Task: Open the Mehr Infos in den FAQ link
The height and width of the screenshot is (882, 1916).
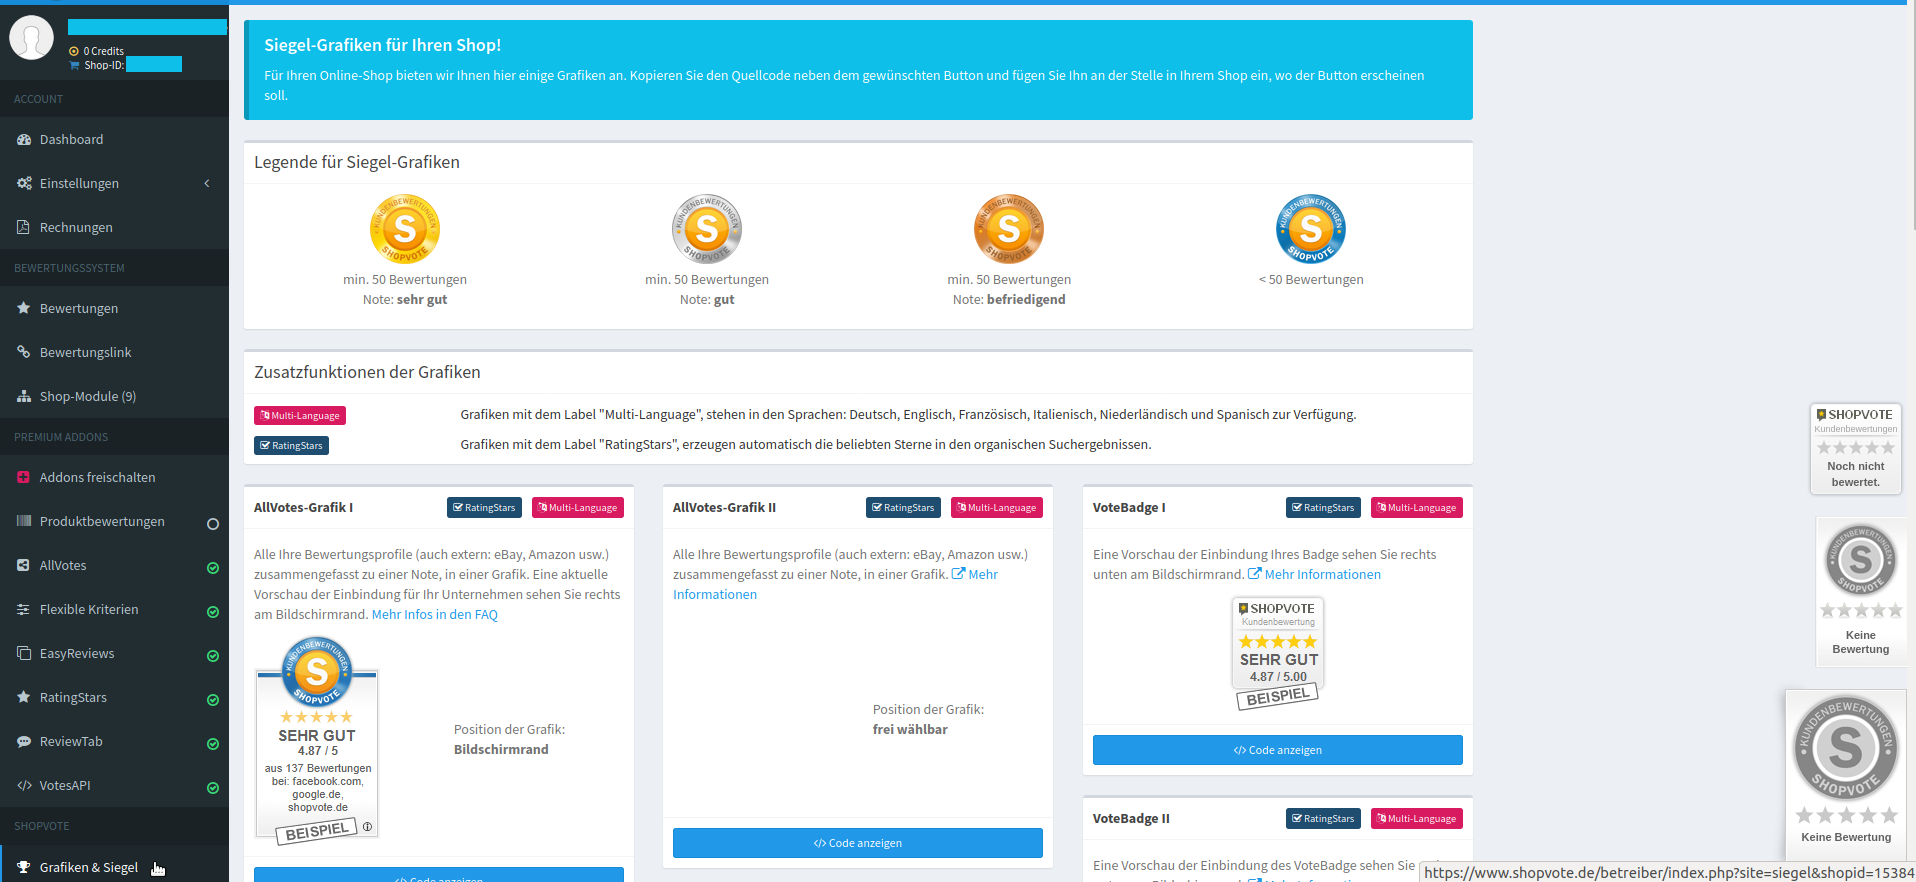Action: click(x=434, y=615)
